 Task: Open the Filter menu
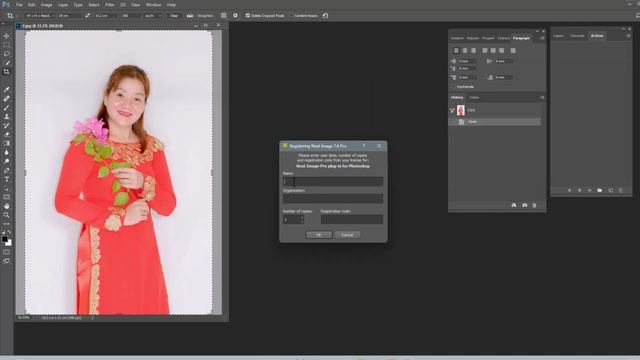pos(110,5)
